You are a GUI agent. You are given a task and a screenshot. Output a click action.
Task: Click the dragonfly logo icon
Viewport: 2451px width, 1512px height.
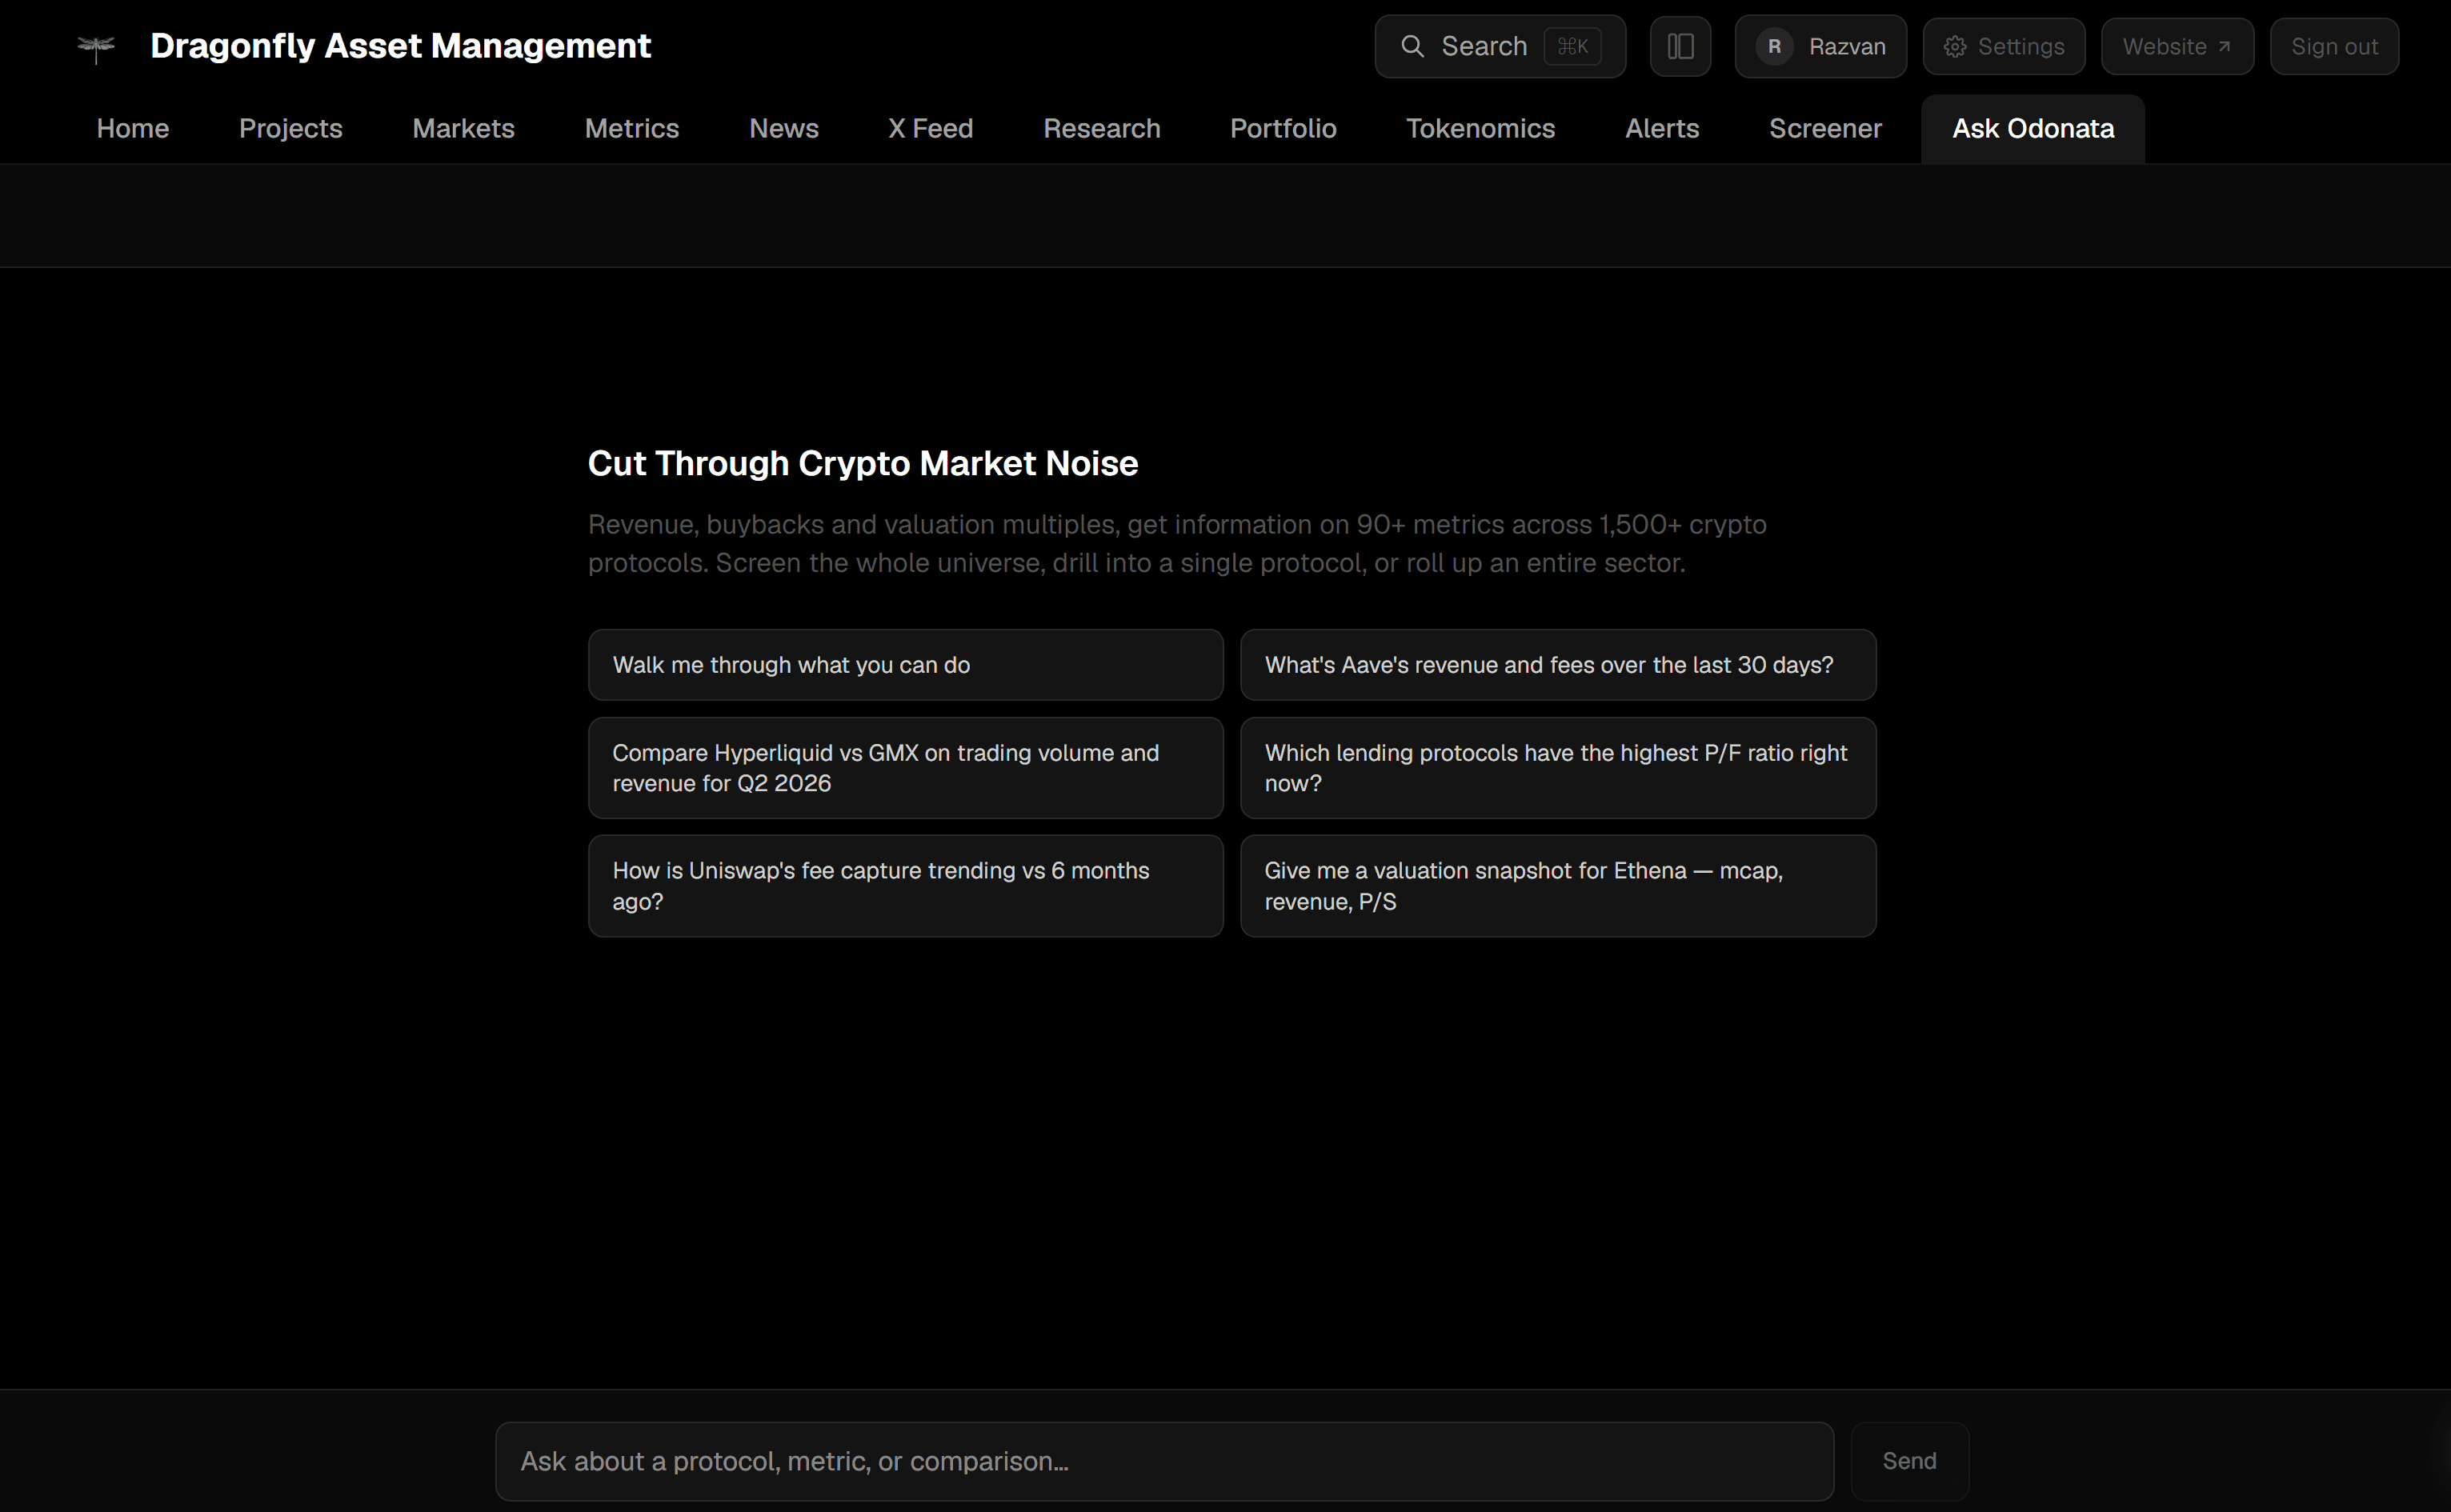click(96, 47)
